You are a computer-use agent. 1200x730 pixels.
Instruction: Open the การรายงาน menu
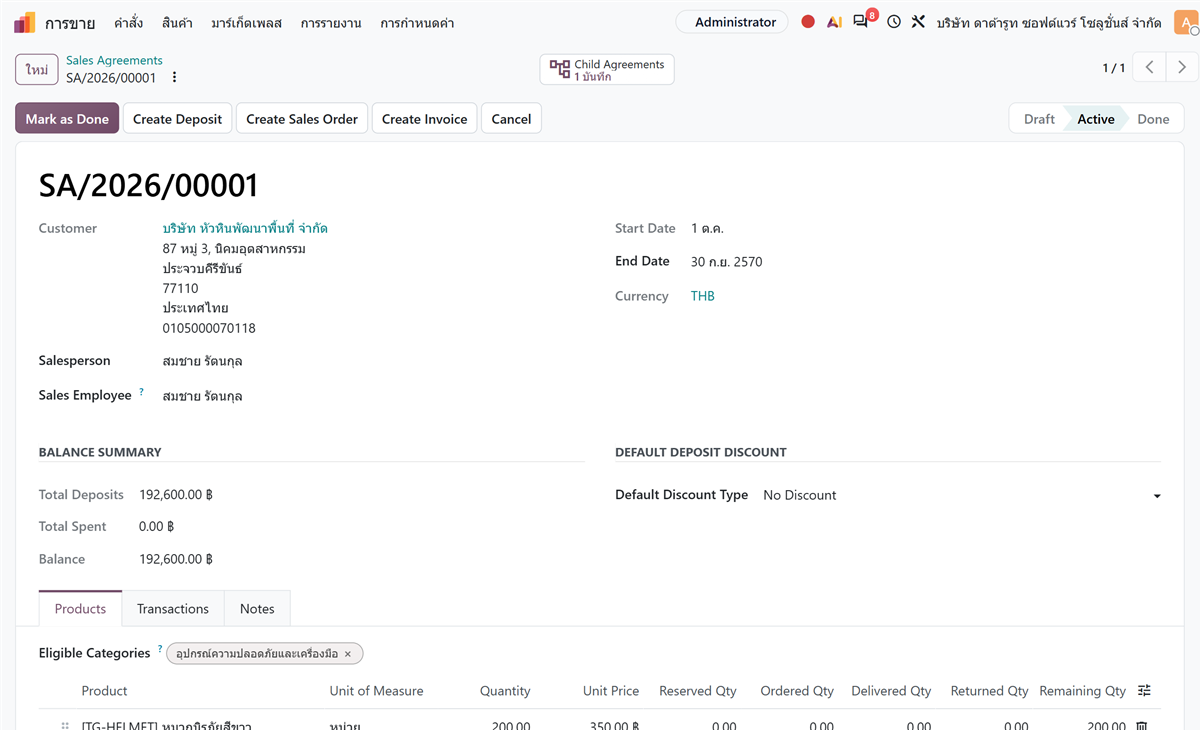point(331,22)
